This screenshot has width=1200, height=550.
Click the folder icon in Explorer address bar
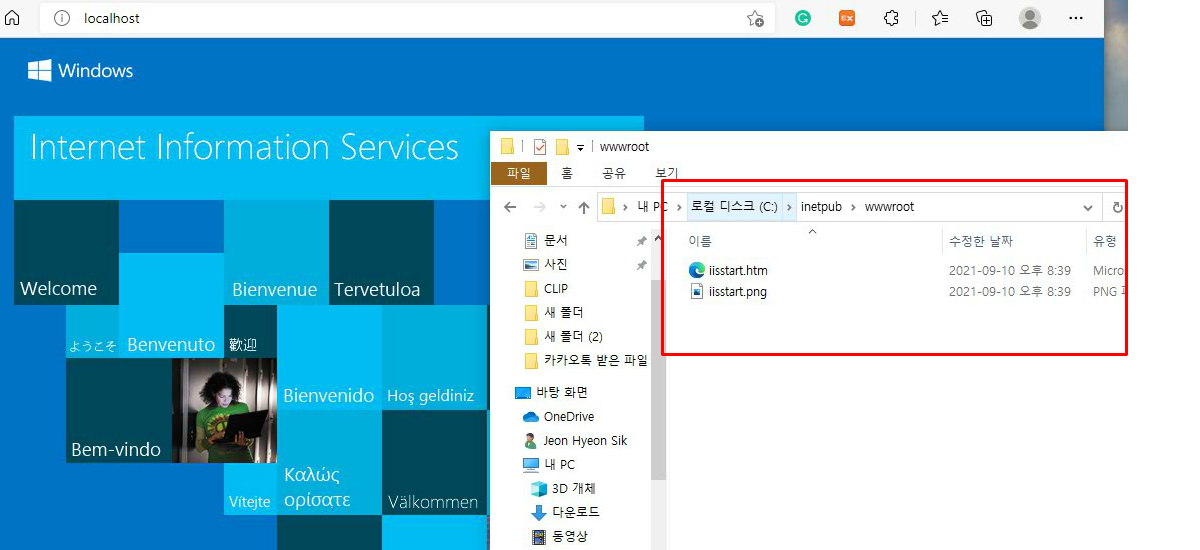click(x=608, y=207)
